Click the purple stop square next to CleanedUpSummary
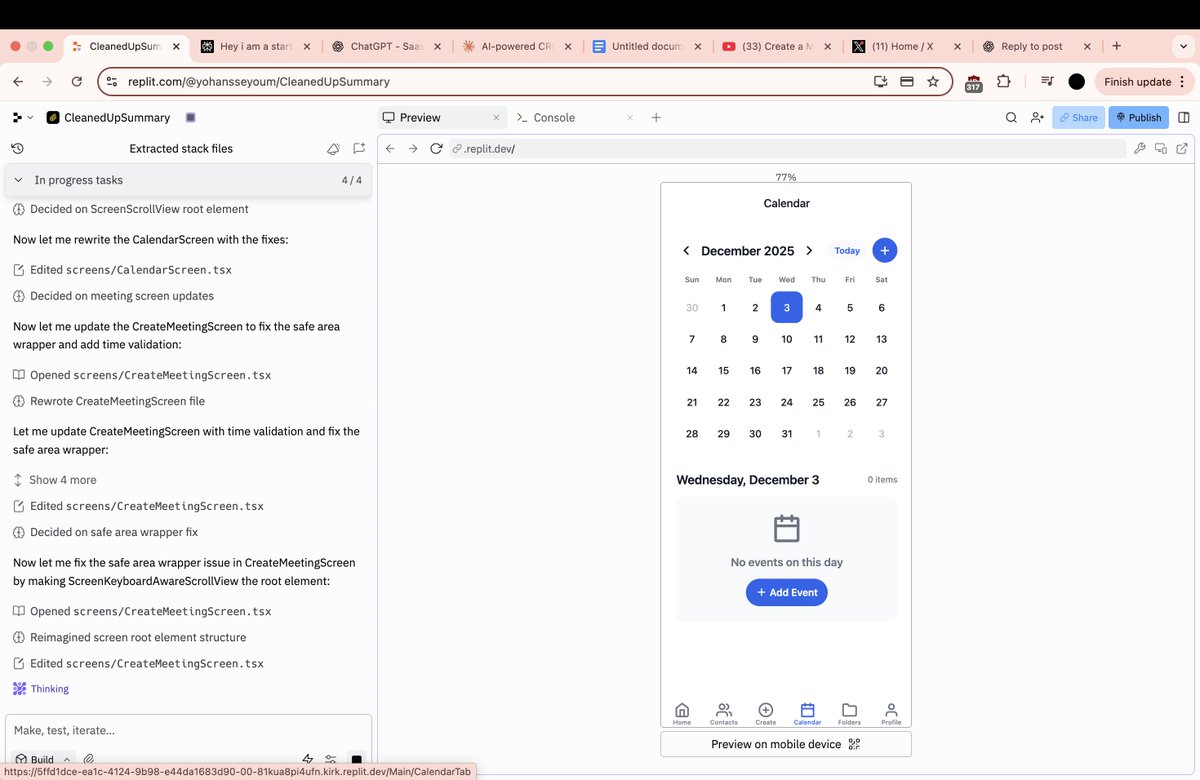The image size is (1200, 780). (x=190, y=117)
